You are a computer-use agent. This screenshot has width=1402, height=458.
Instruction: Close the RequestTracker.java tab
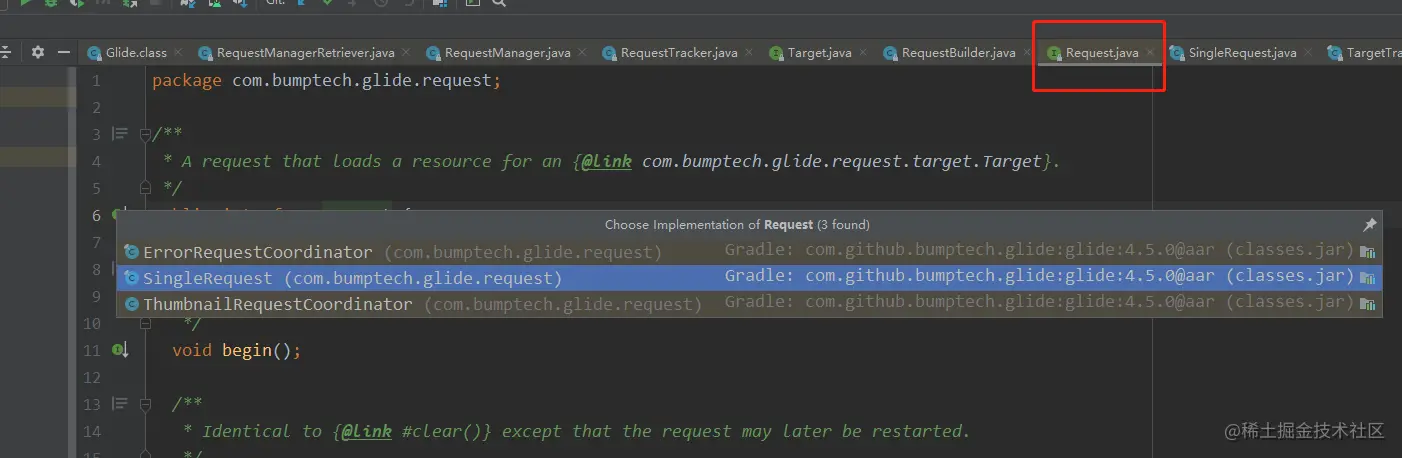point(749,53)
